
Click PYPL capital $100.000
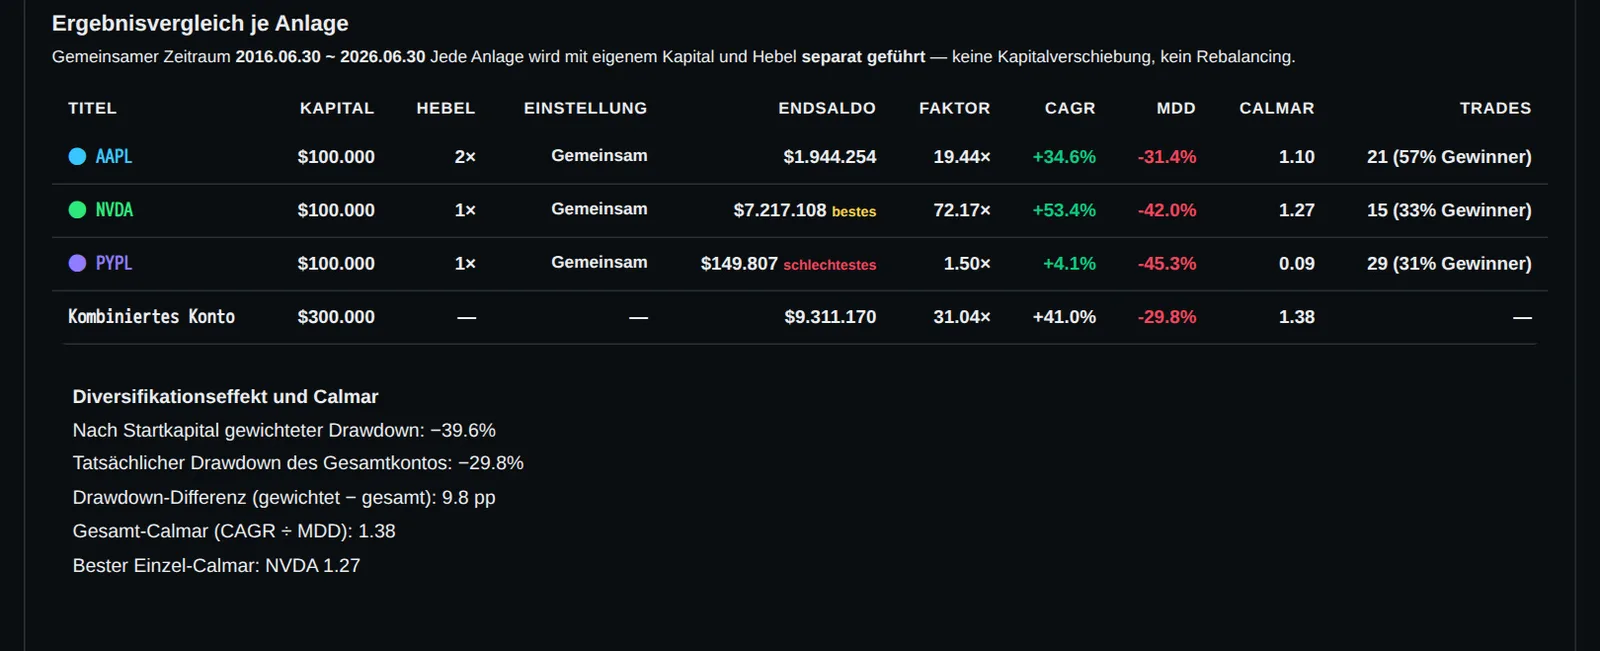336,264
